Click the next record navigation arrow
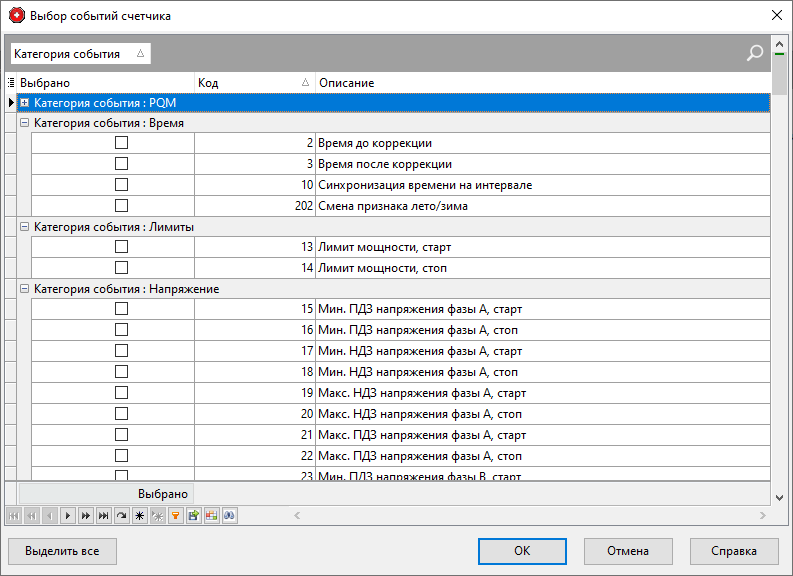 pos(67,516)
